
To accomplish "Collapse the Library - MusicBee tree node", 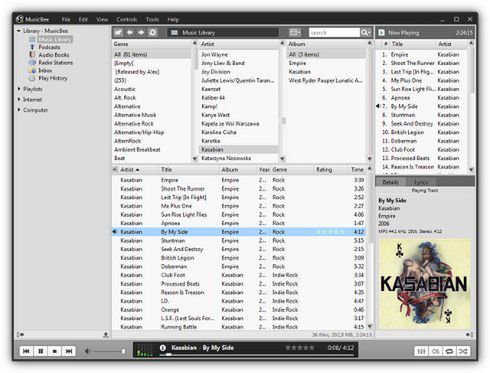I will [x=19, y=31].
